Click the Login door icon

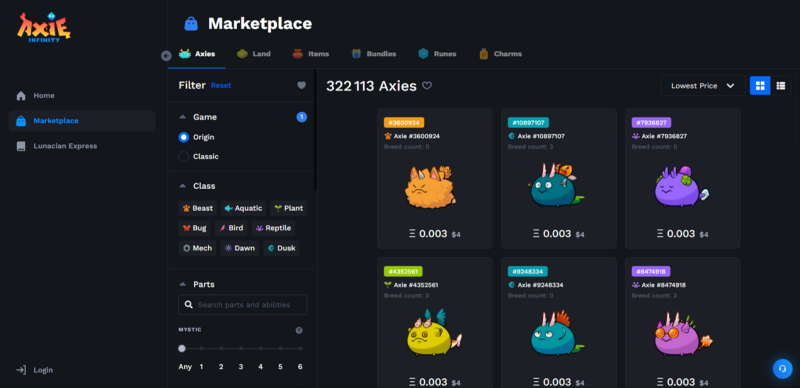tap(21, 370)
